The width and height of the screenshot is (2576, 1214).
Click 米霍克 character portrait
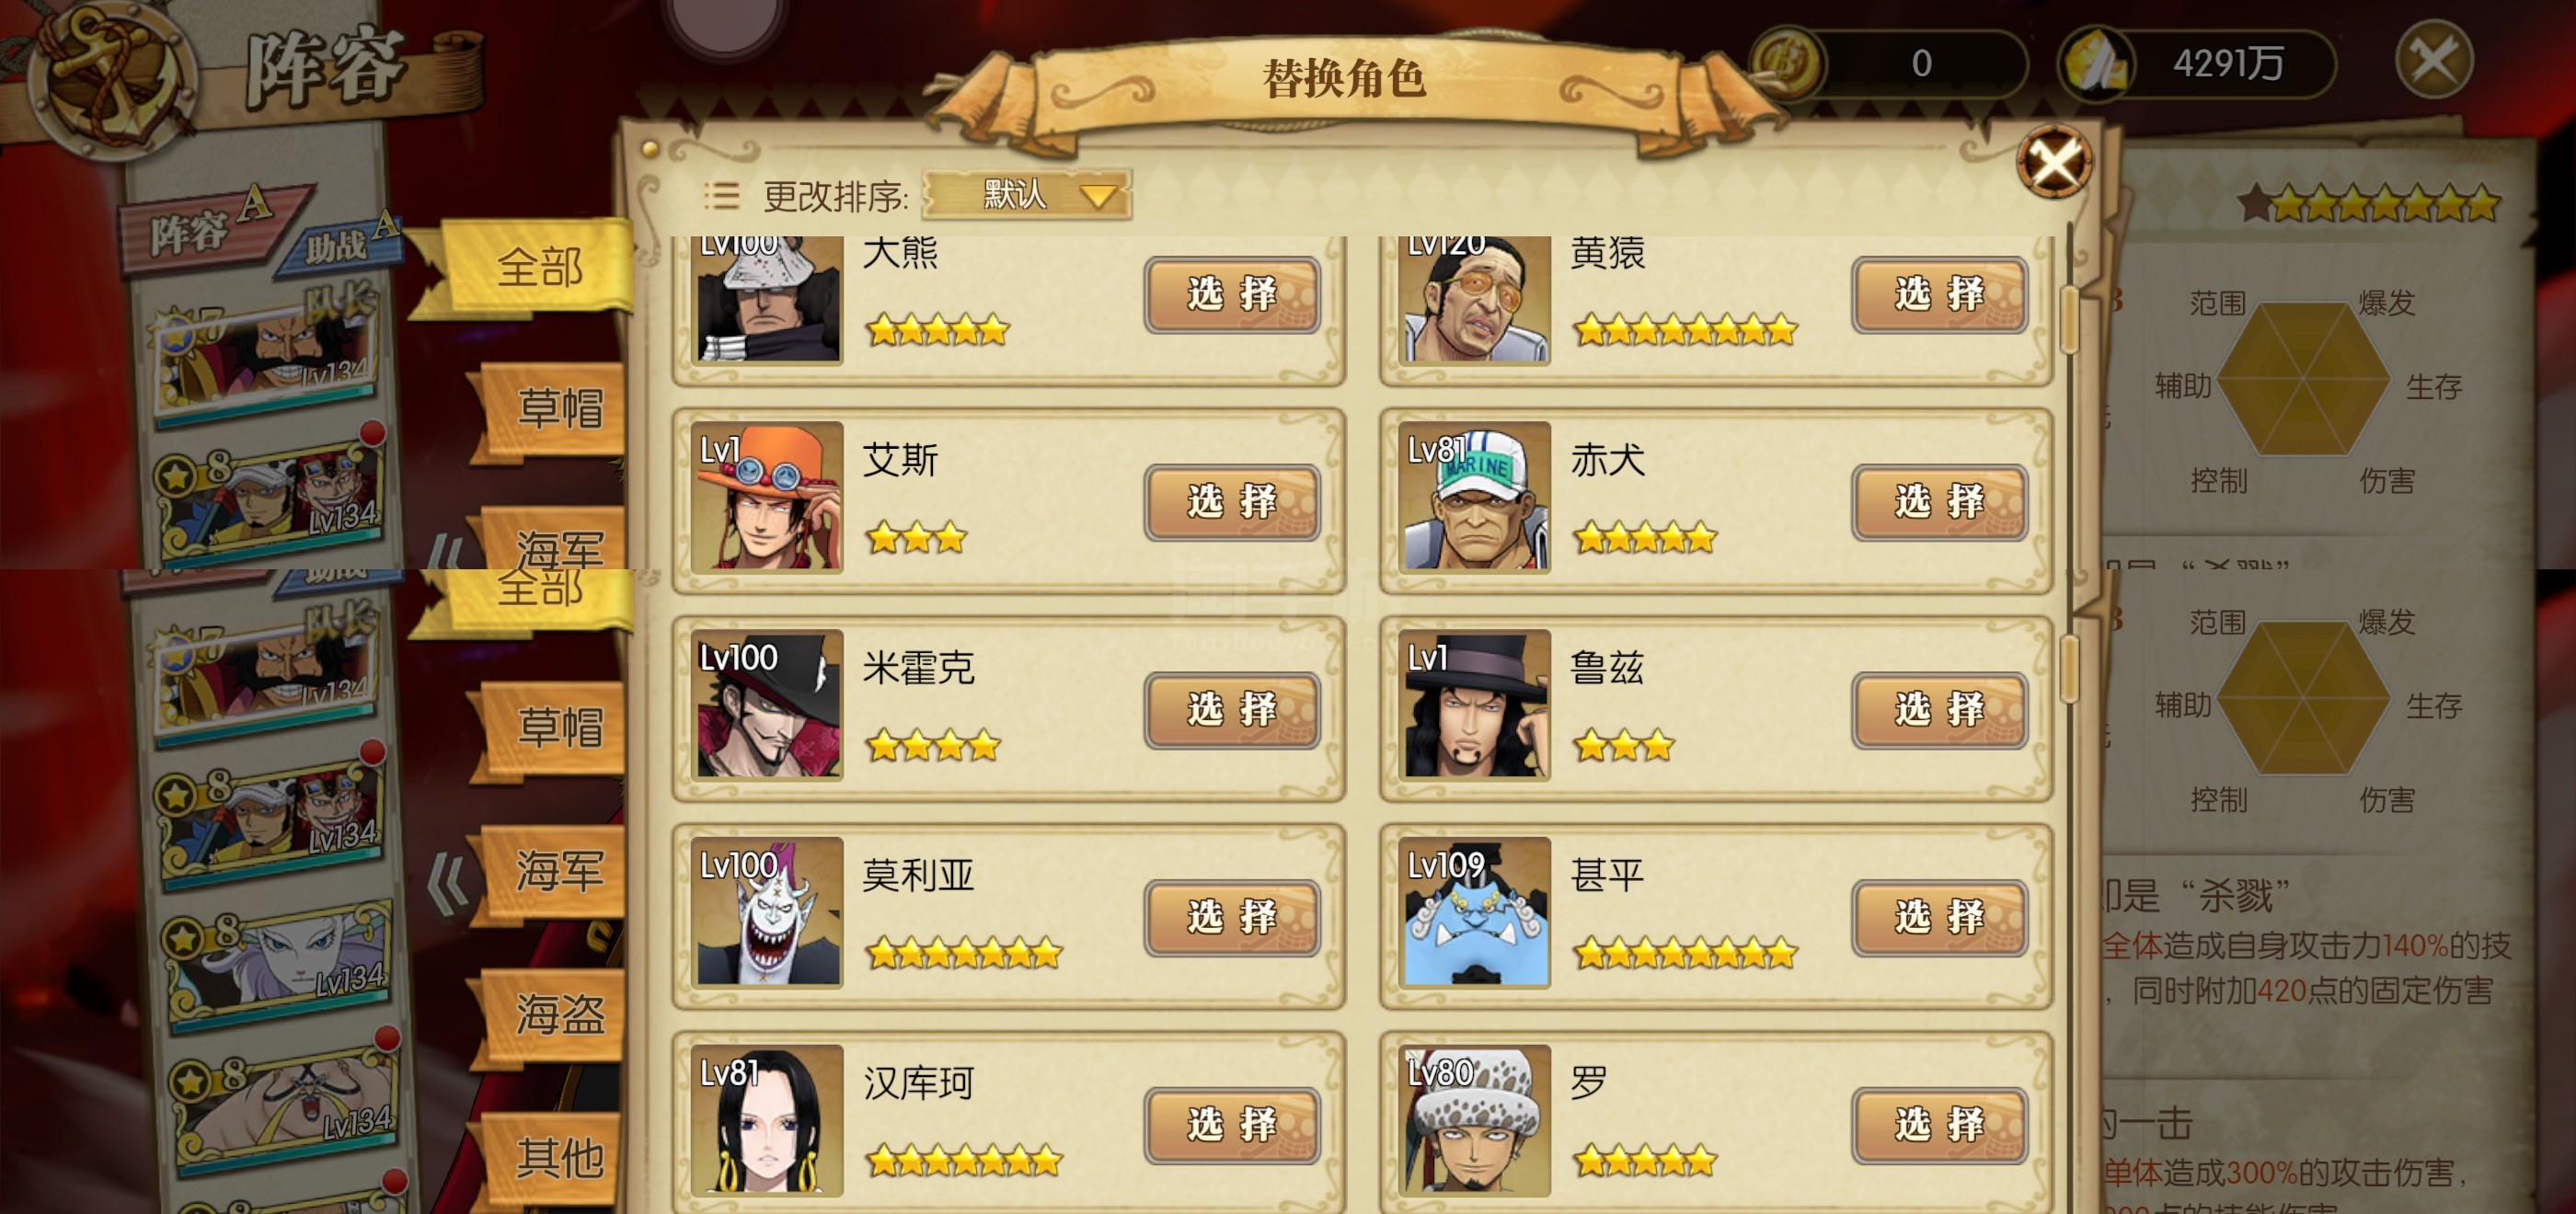click(x=768, y=705)
